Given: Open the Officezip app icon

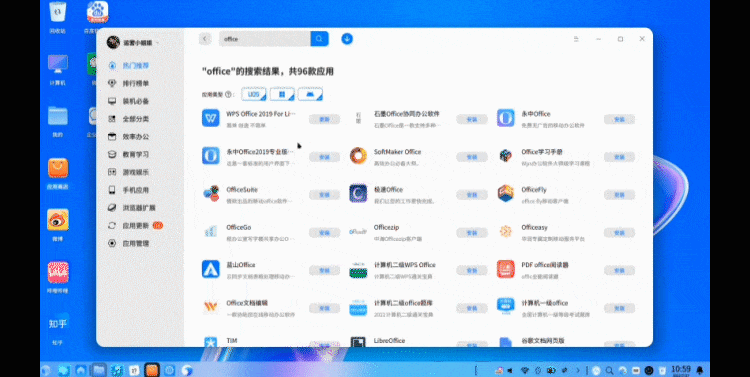Looking at the screenshot, I should point(358,231).
